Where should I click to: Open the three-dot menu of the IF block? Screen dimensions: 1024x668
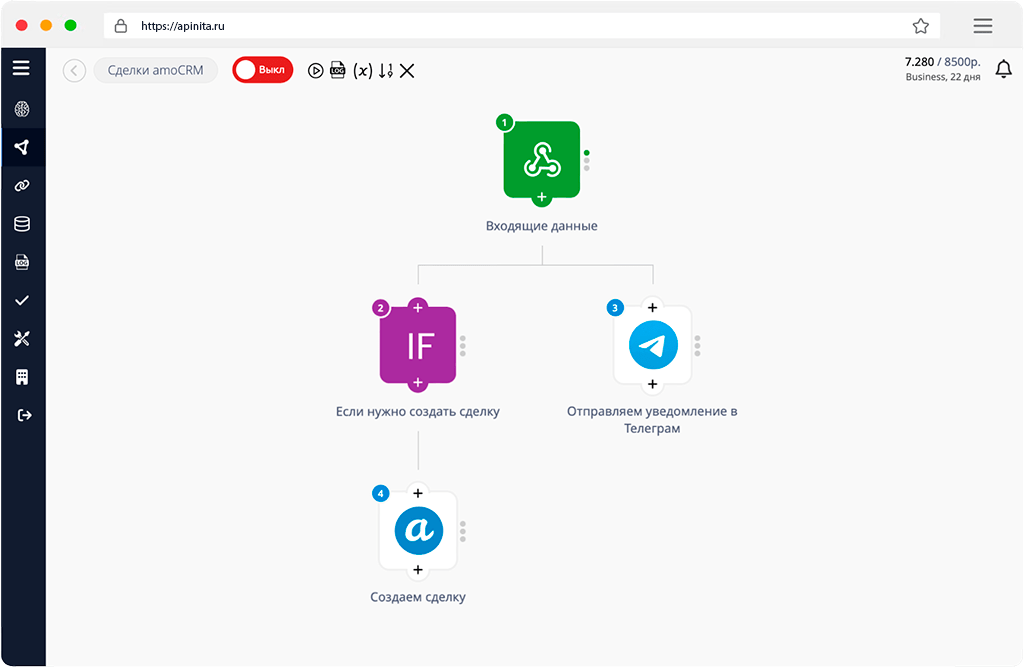coord(463,346)
